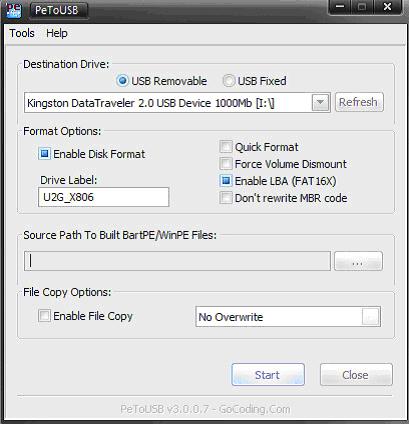The width and height of the screenshot is (409, 424).
Task: Select the USB Removable radio button
Action: (122, 81)
